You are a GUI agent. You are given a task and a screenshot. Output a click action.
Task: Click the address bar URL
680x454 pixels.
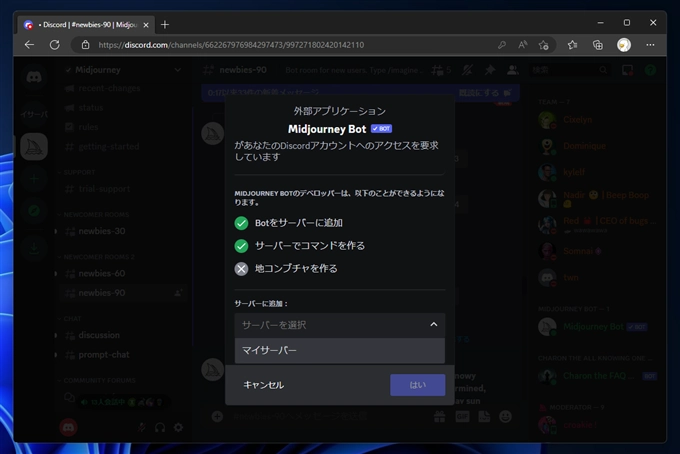[x=231, y=45]
